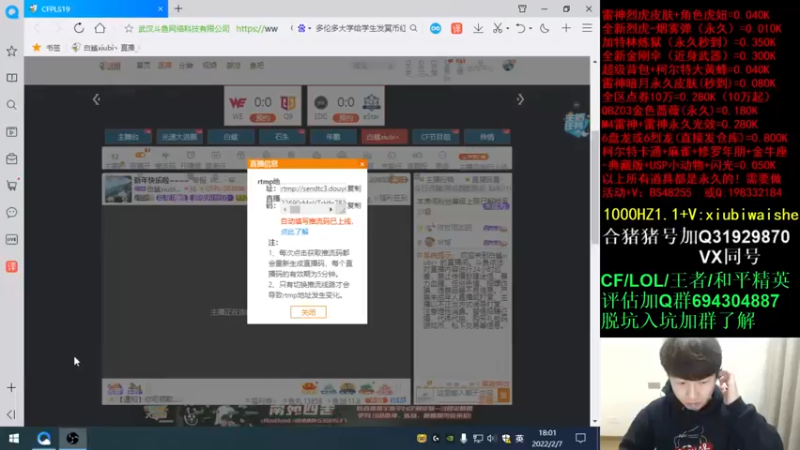Switch to the 光速大逃脱 channel tab
Image resolution: width=800 pixels, height=450 pixels.
(180, 137)
